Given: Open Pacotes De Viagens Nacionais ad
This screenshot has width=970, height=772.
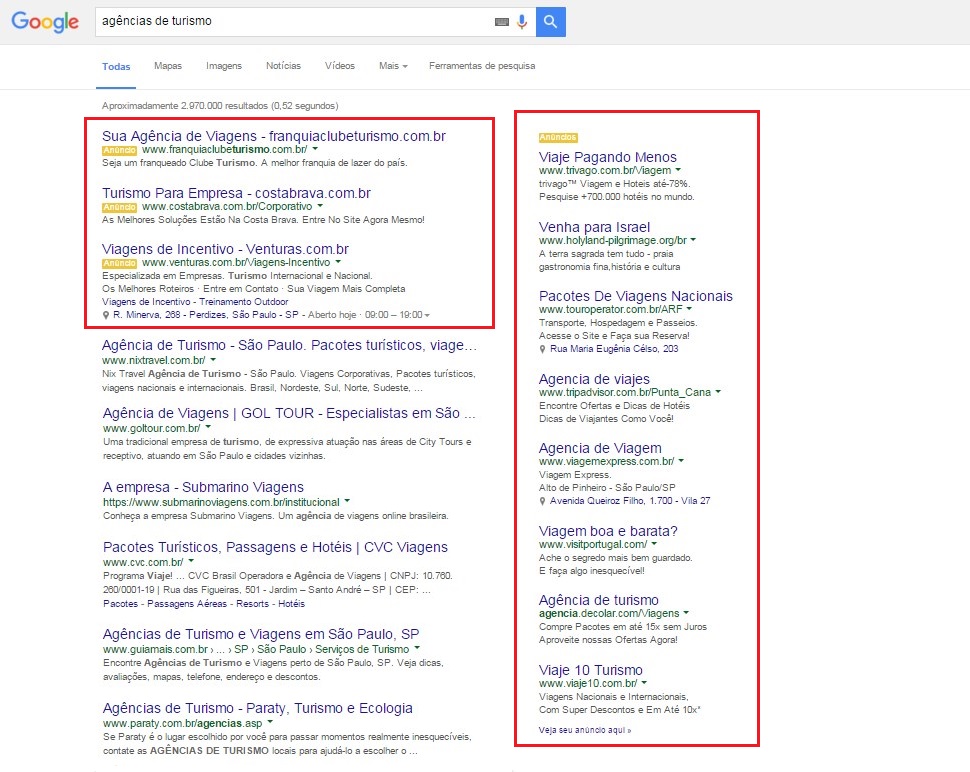Looking at the screenshot, I should click(635, 296).
